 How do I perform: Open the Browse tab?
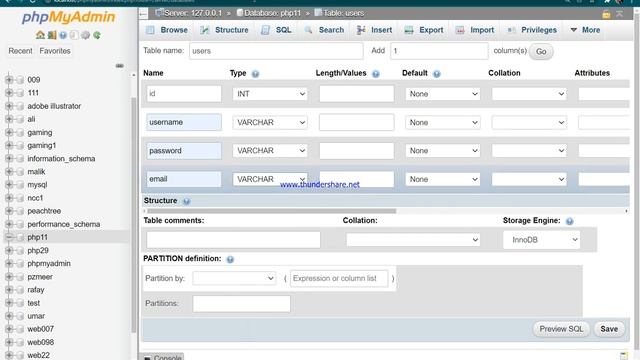tap(167, 30)
